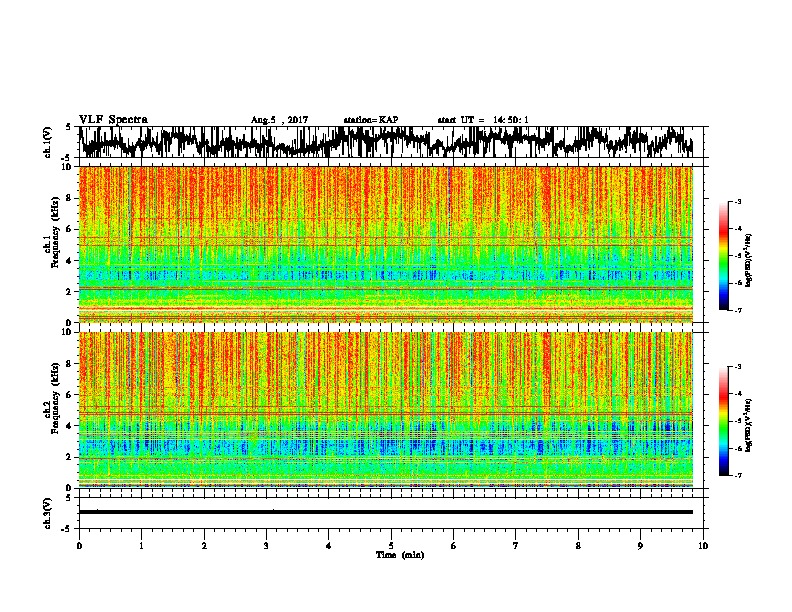
Task: Click the "-7" tick on ch.2 colorbar
Action: (738, 475)
